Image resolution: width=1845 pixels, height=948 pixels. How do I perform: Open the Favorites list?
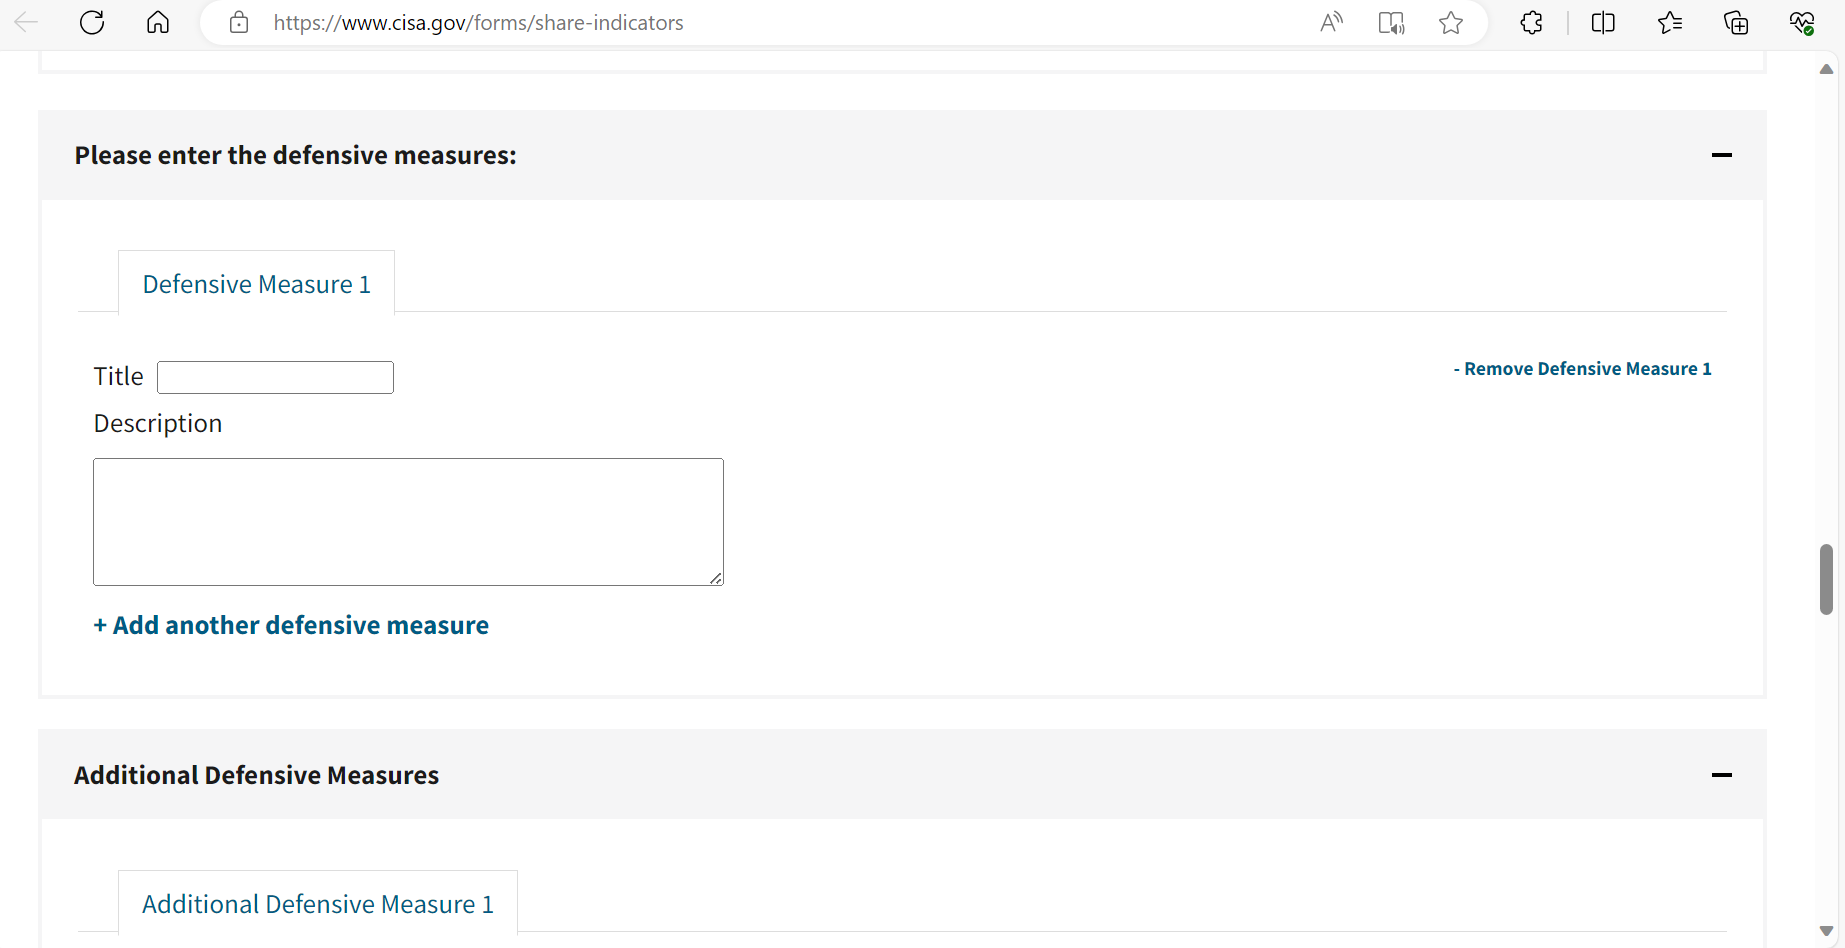[1669, 23]
